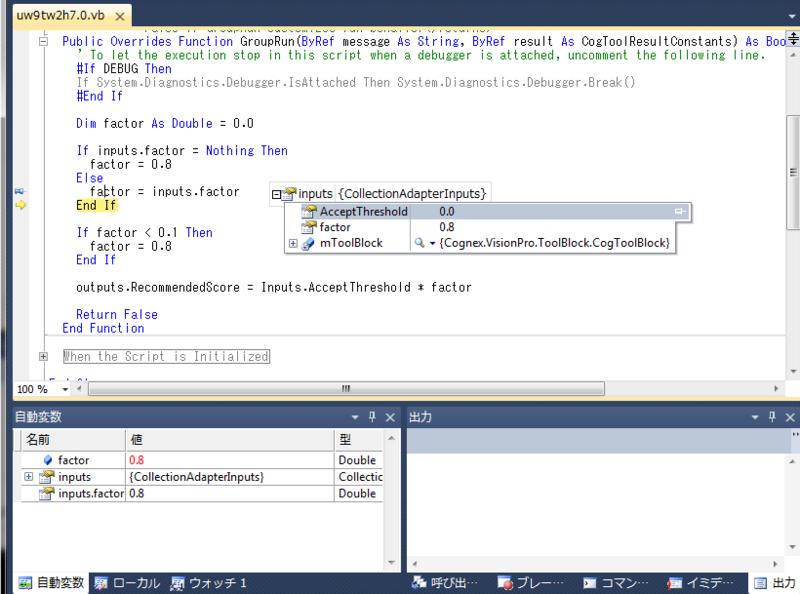Open the 出力 panel options dropdown

click(755, 417)
